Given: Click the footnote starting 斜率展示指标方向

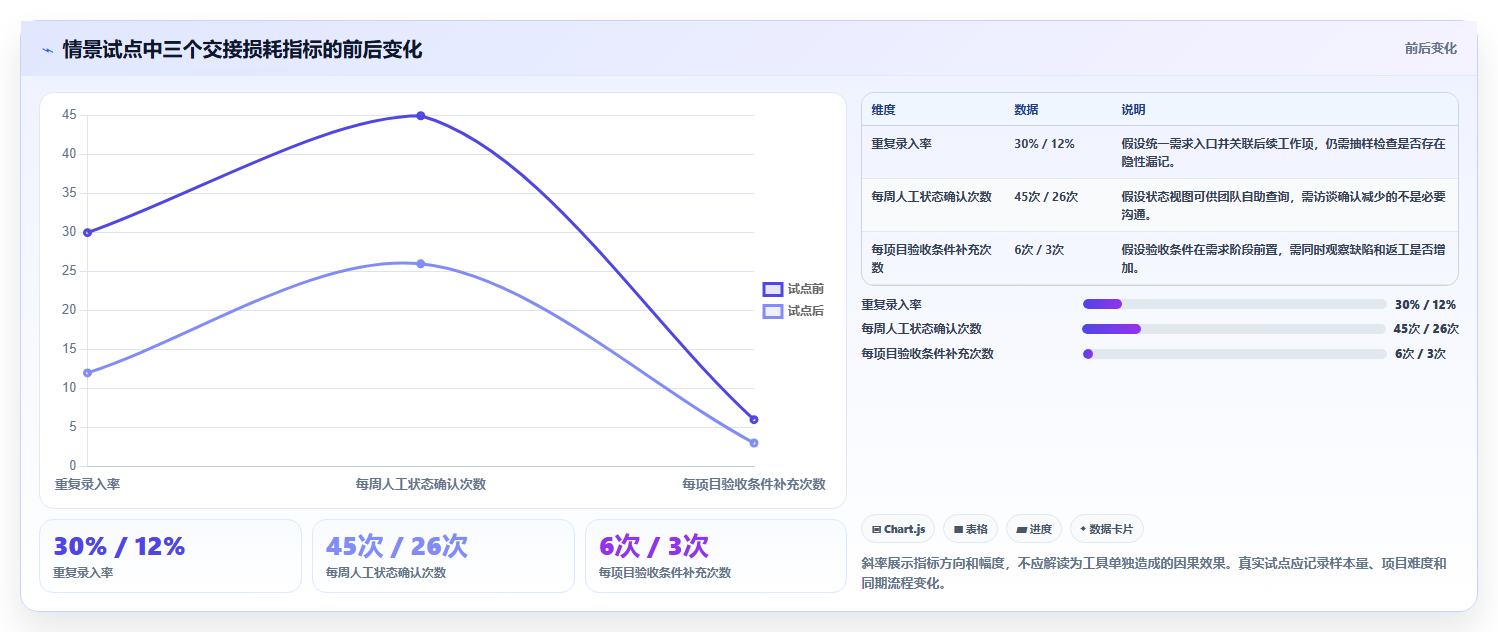Looking at the screenshot, I should click(x=1154, y=574).
